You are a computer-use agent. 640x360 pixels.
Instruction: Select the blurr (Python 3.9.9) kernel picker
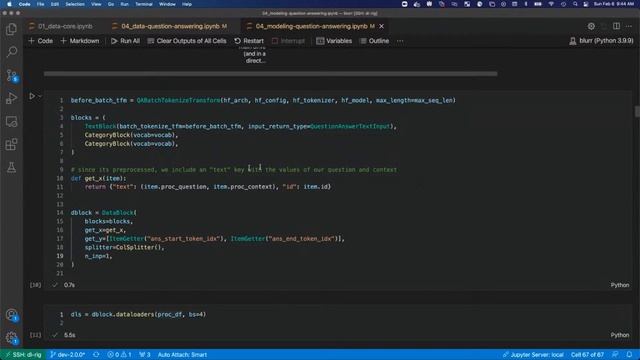tap(601, 41)
